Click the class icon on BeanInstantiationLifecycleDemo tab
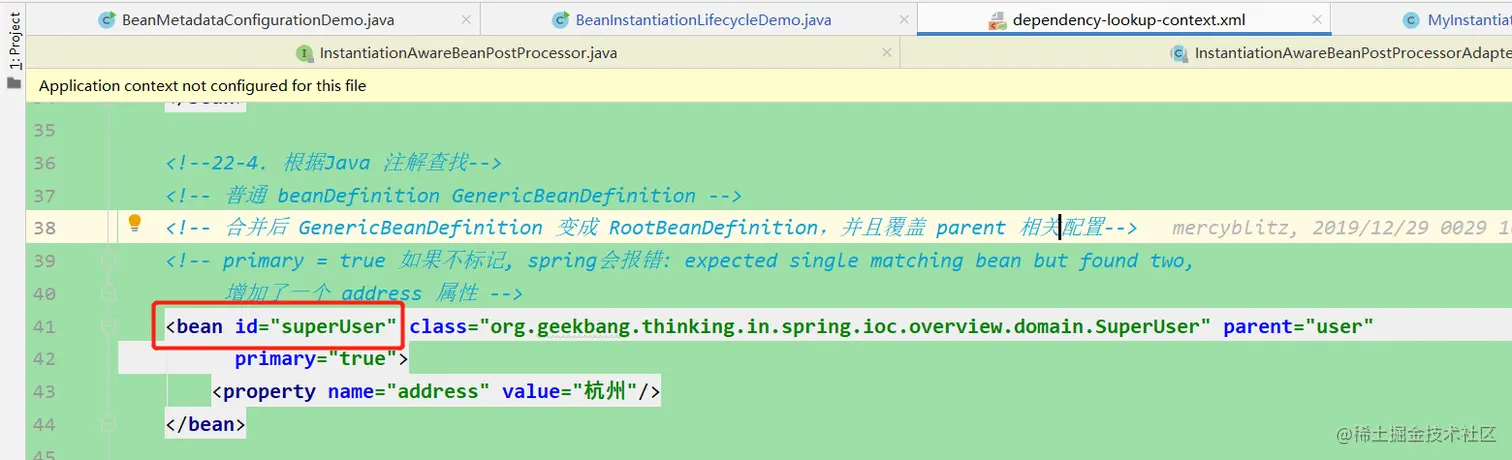The width and height of the screenshot is (1512, 460). click(560, 20)
